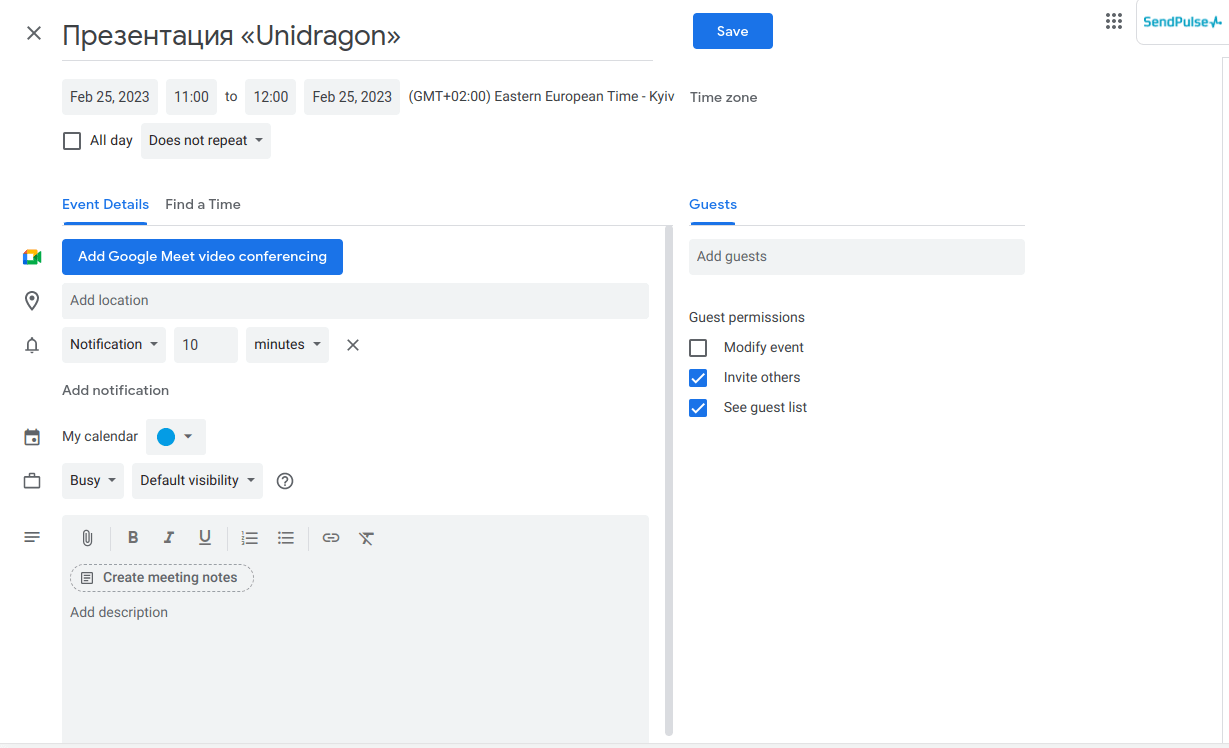Screen dimensions: 1229x748
Task: Remove formatting with the clear format icon
Action: [x=367, y=538]
